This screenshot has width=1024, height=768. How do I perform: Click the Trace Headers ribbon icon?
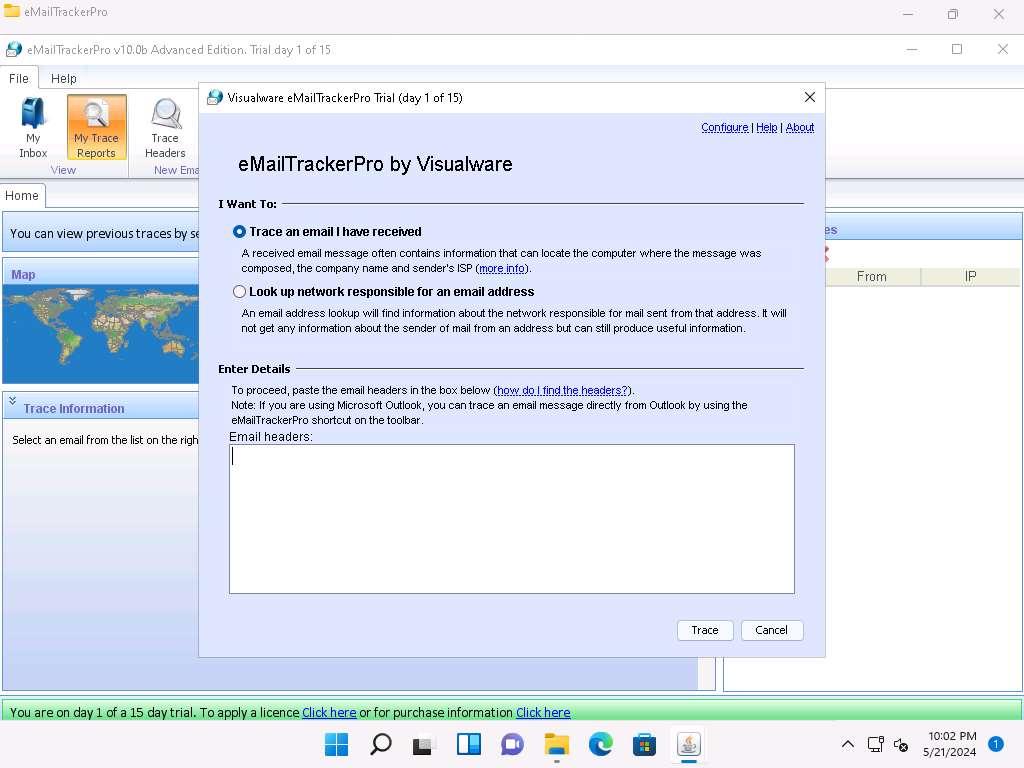click(x=165, y=127)
